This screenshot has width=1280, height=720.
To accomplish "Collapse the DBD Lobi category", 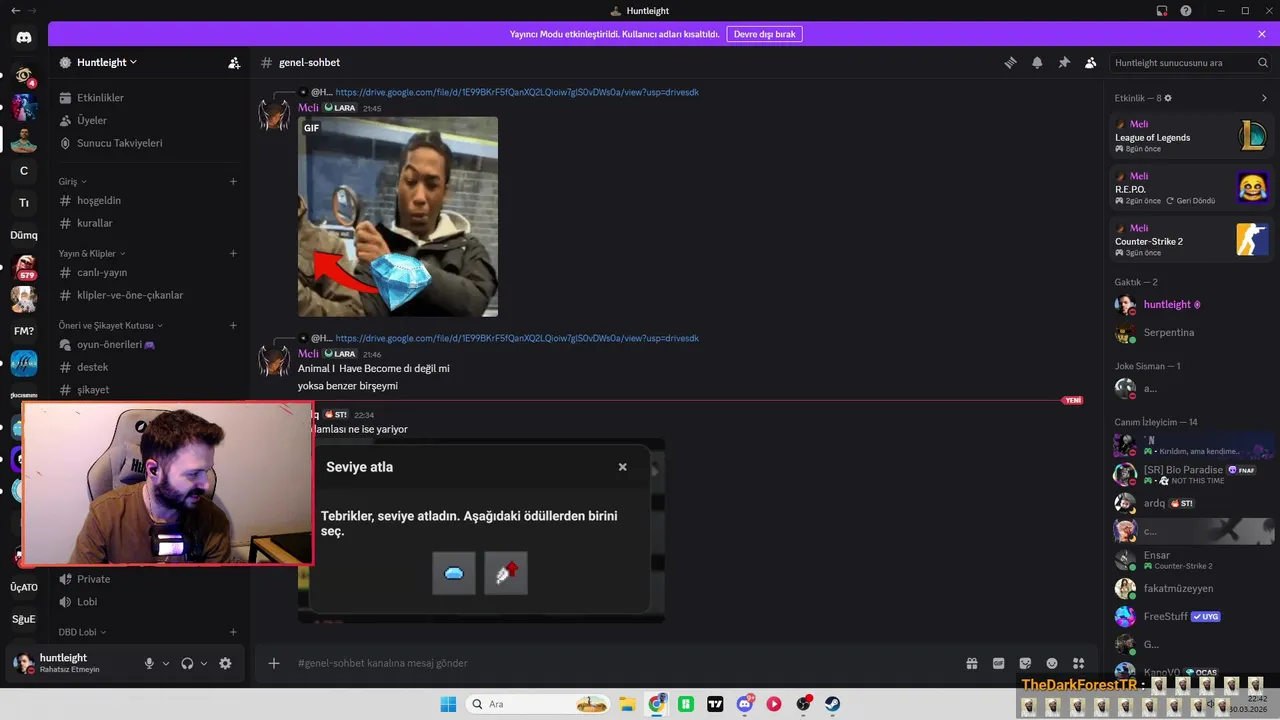I will [x=82, y=632].
